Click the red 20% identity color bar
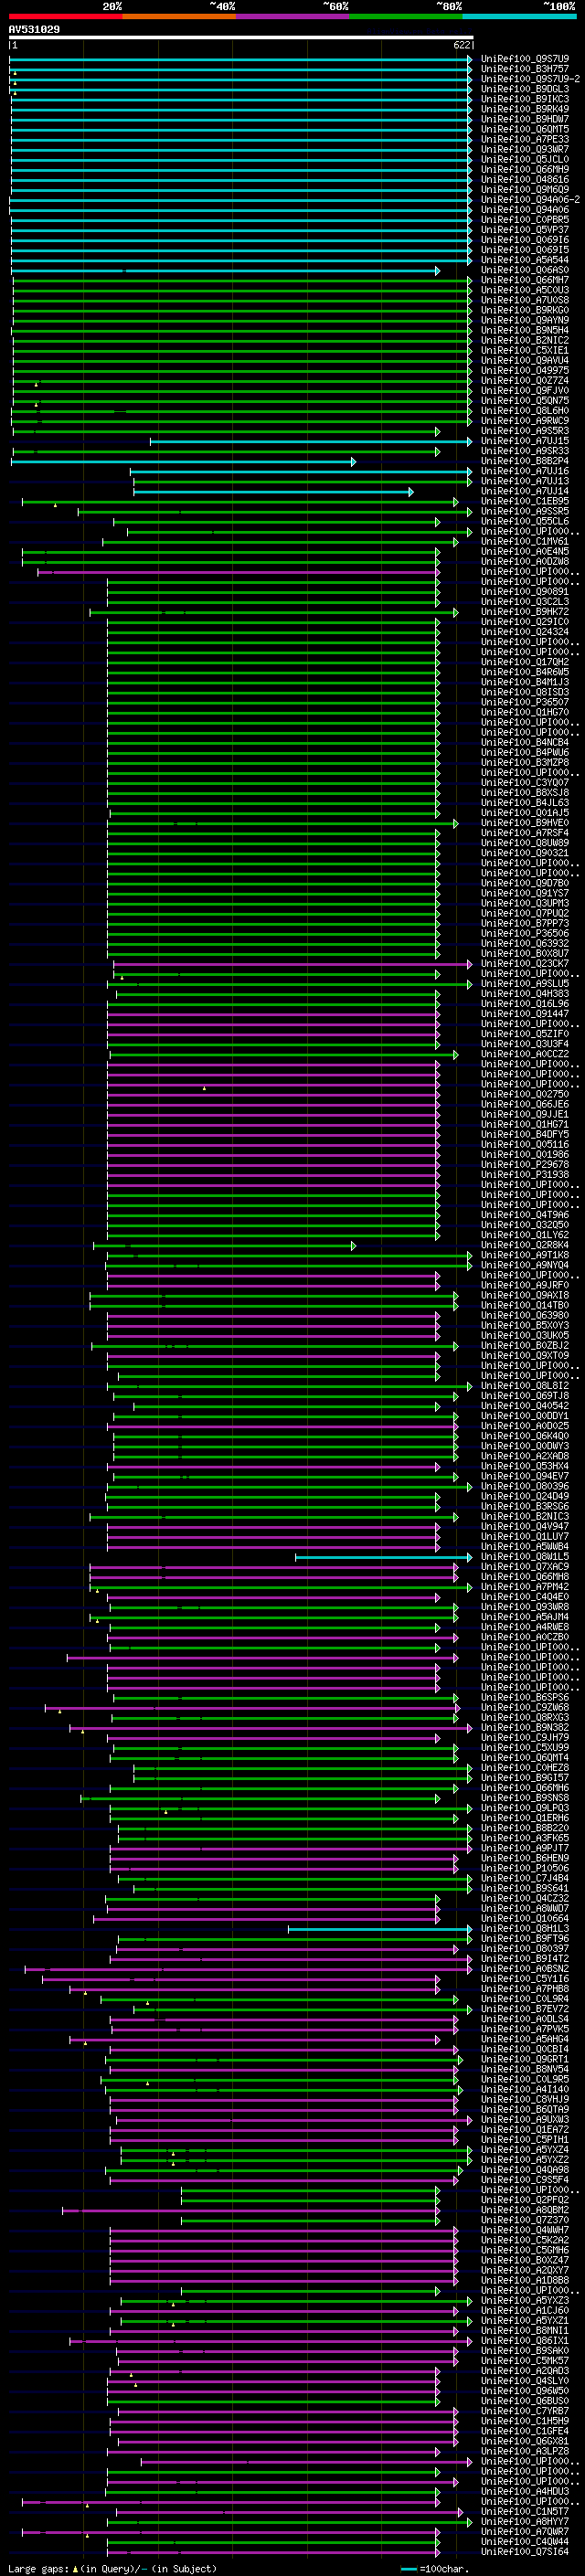This screenshot has width=585, height=2576. (x=65, y=17)
